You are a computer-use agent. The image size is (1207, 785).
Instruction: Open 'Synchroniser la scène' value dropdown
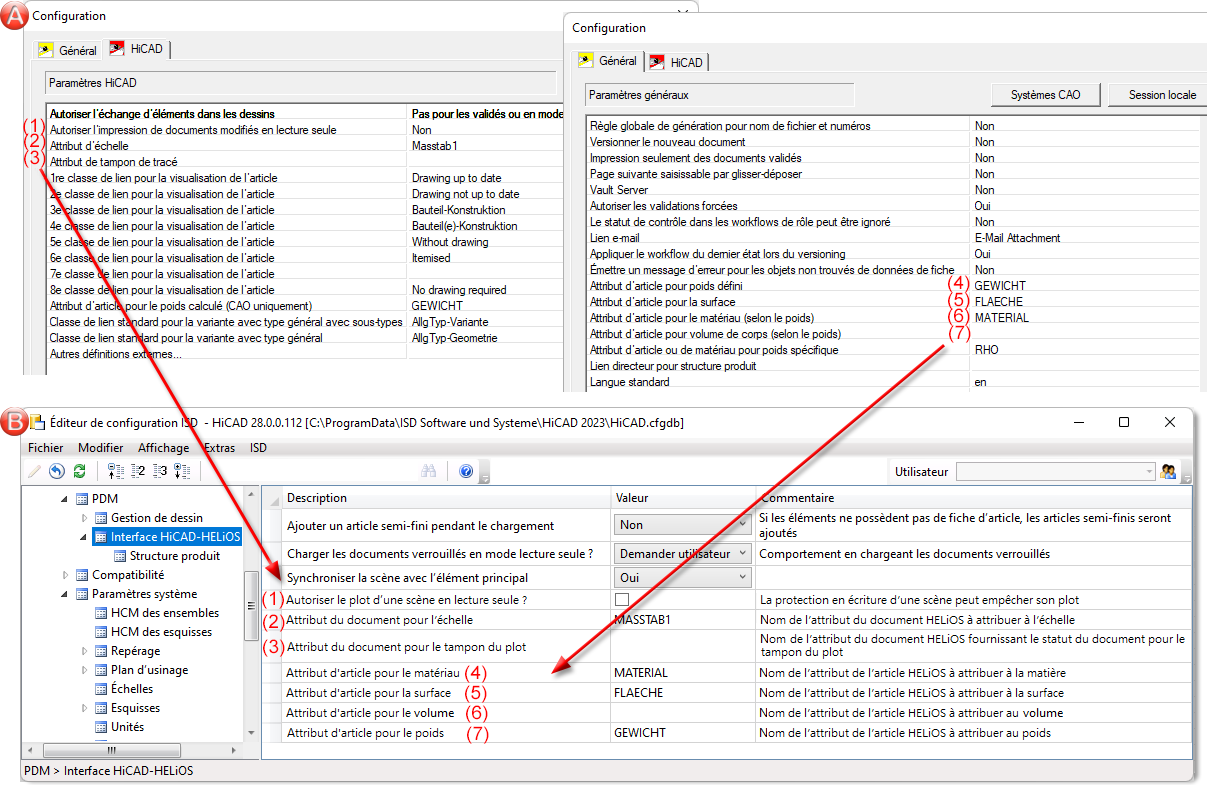tap(741, 577)
